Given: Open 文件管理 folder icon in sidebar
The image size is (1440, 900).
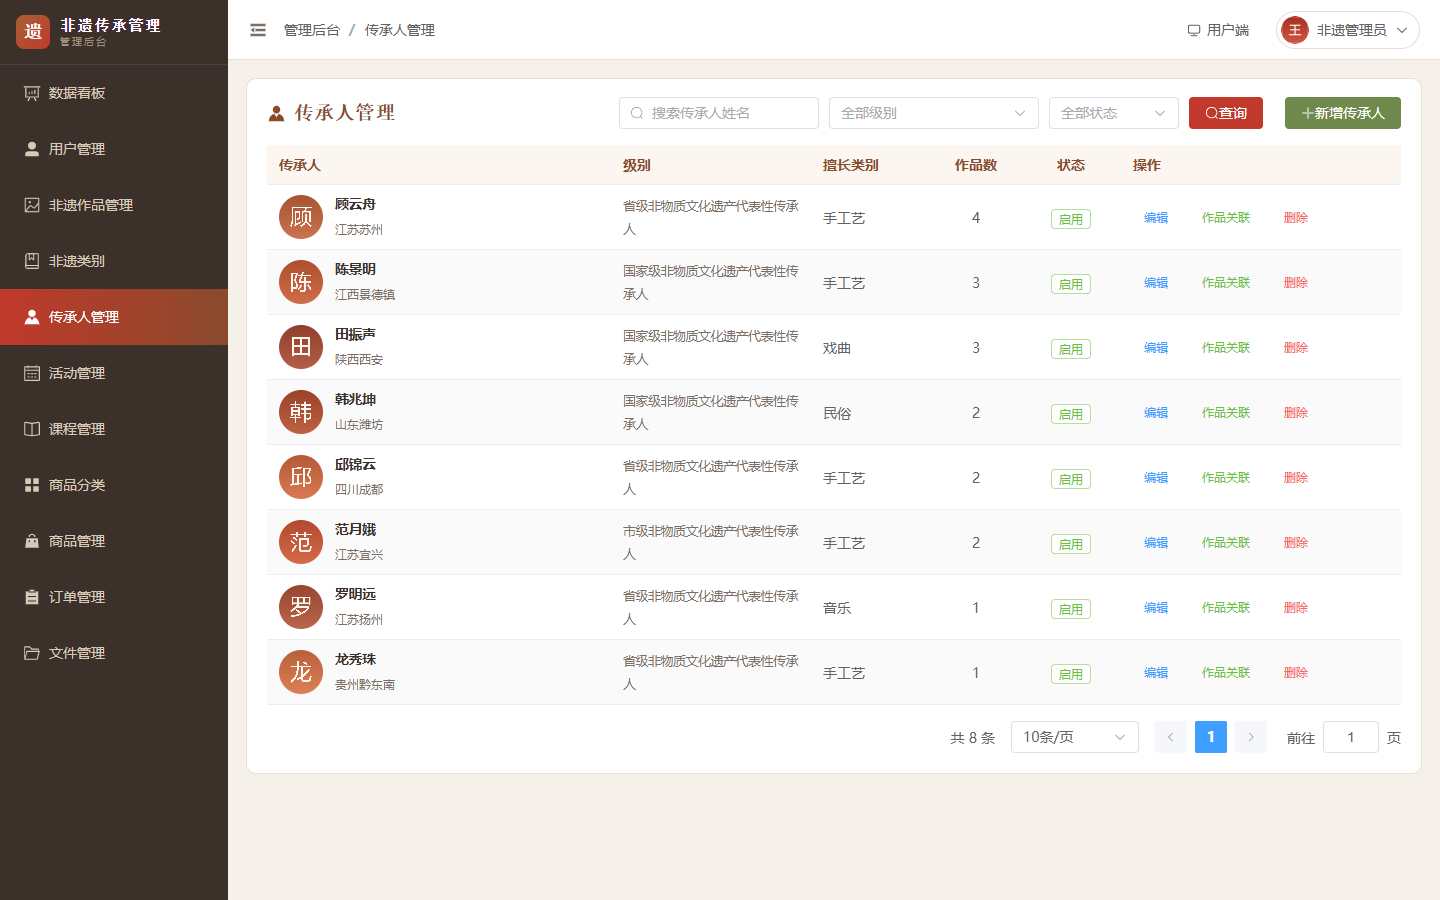Looking at the screenshot, I should [x=32, y=653].
